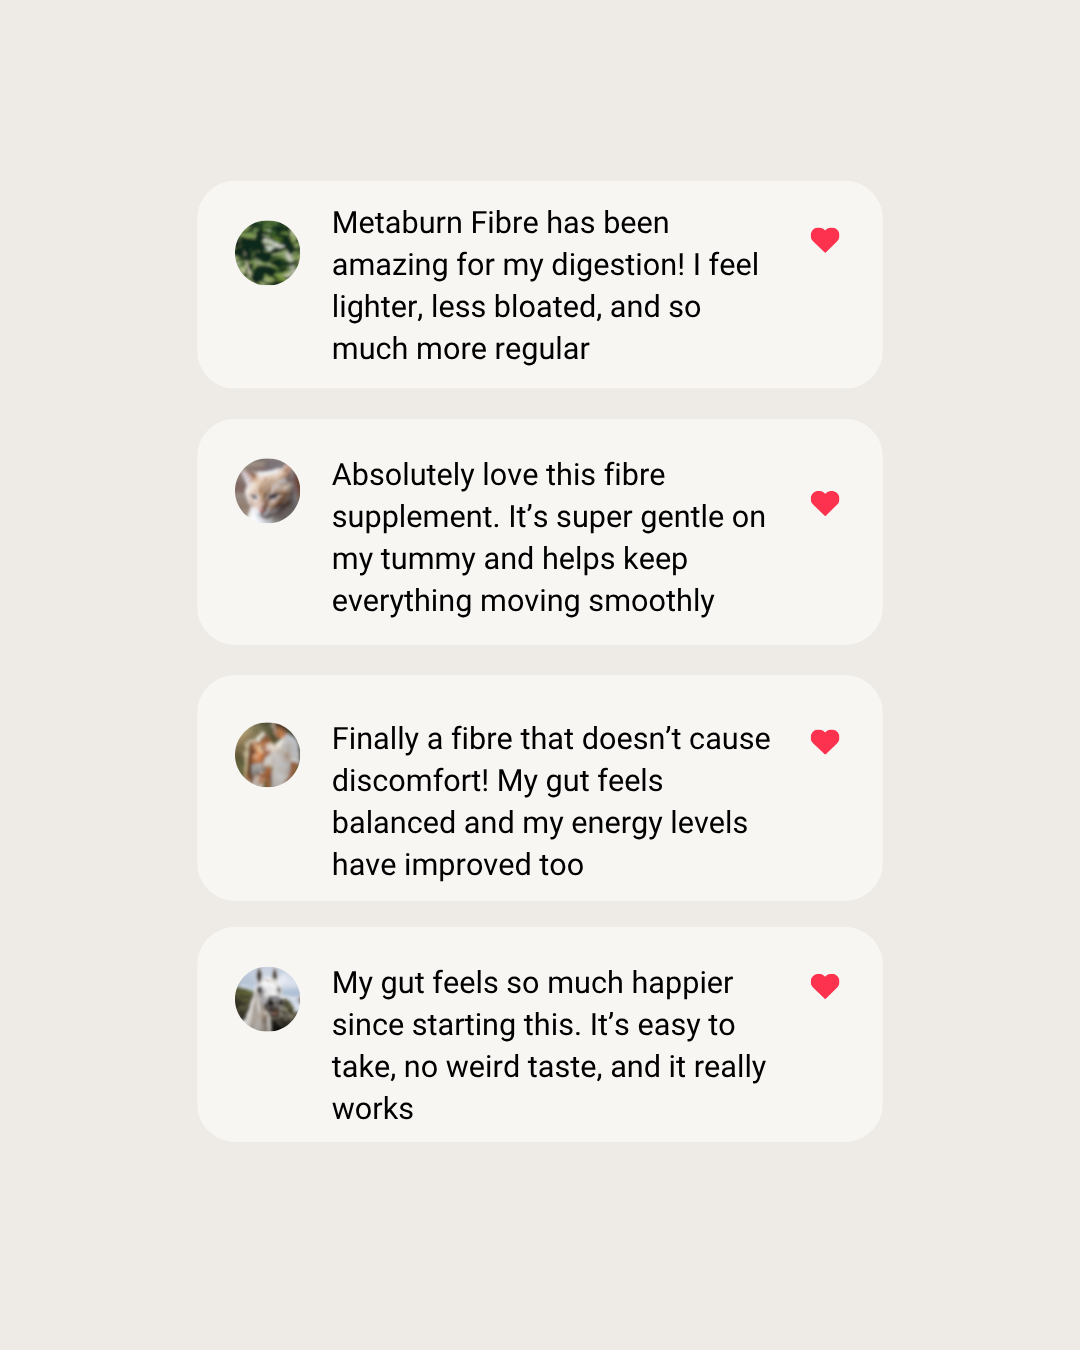Select the "Absolutely love this fibre" line

498,475
